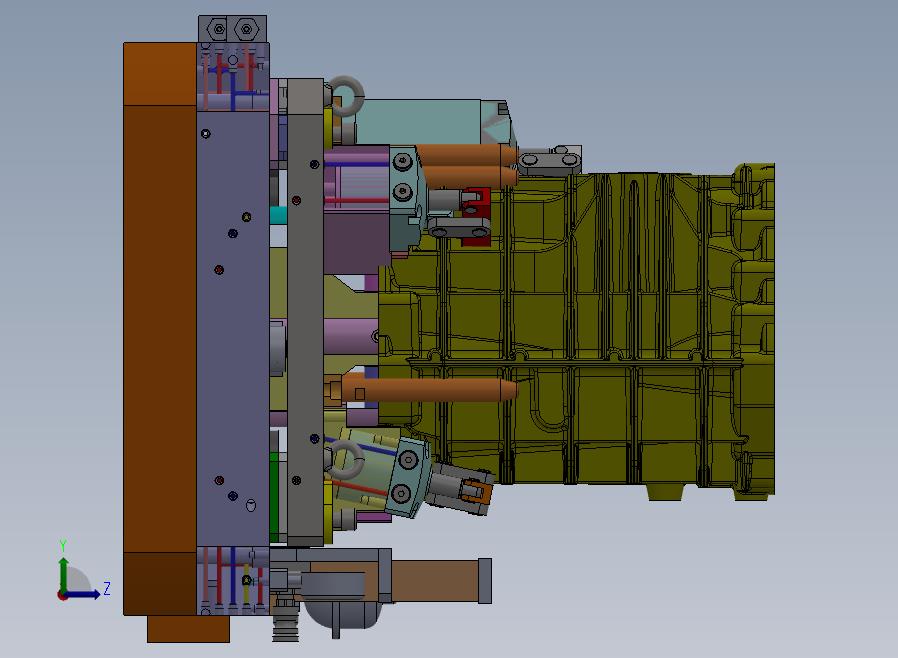Viewport: 898px width, 658px height.
Task: Select the long orange guide pin in the middle
Action: point(430,389)
